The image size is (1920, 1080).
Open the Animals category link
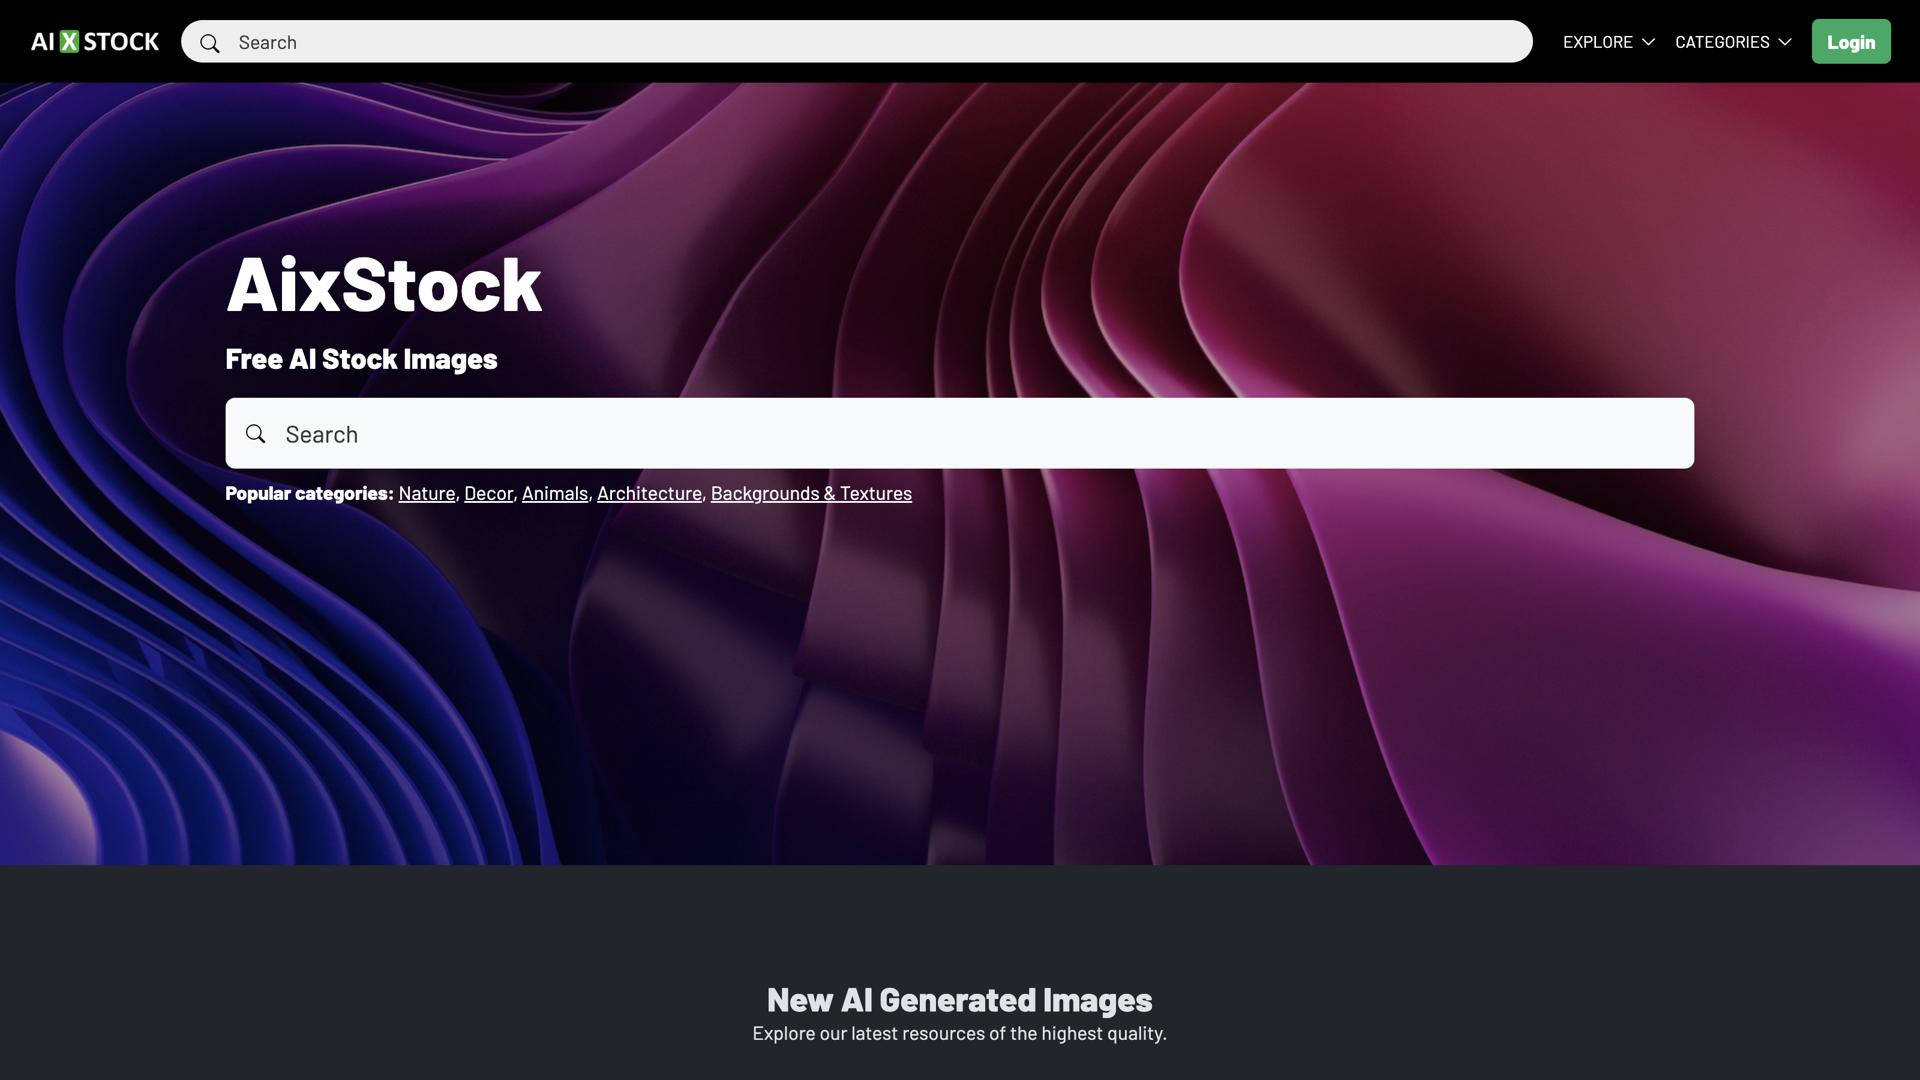pyautogui.click(x=555, y=493)
